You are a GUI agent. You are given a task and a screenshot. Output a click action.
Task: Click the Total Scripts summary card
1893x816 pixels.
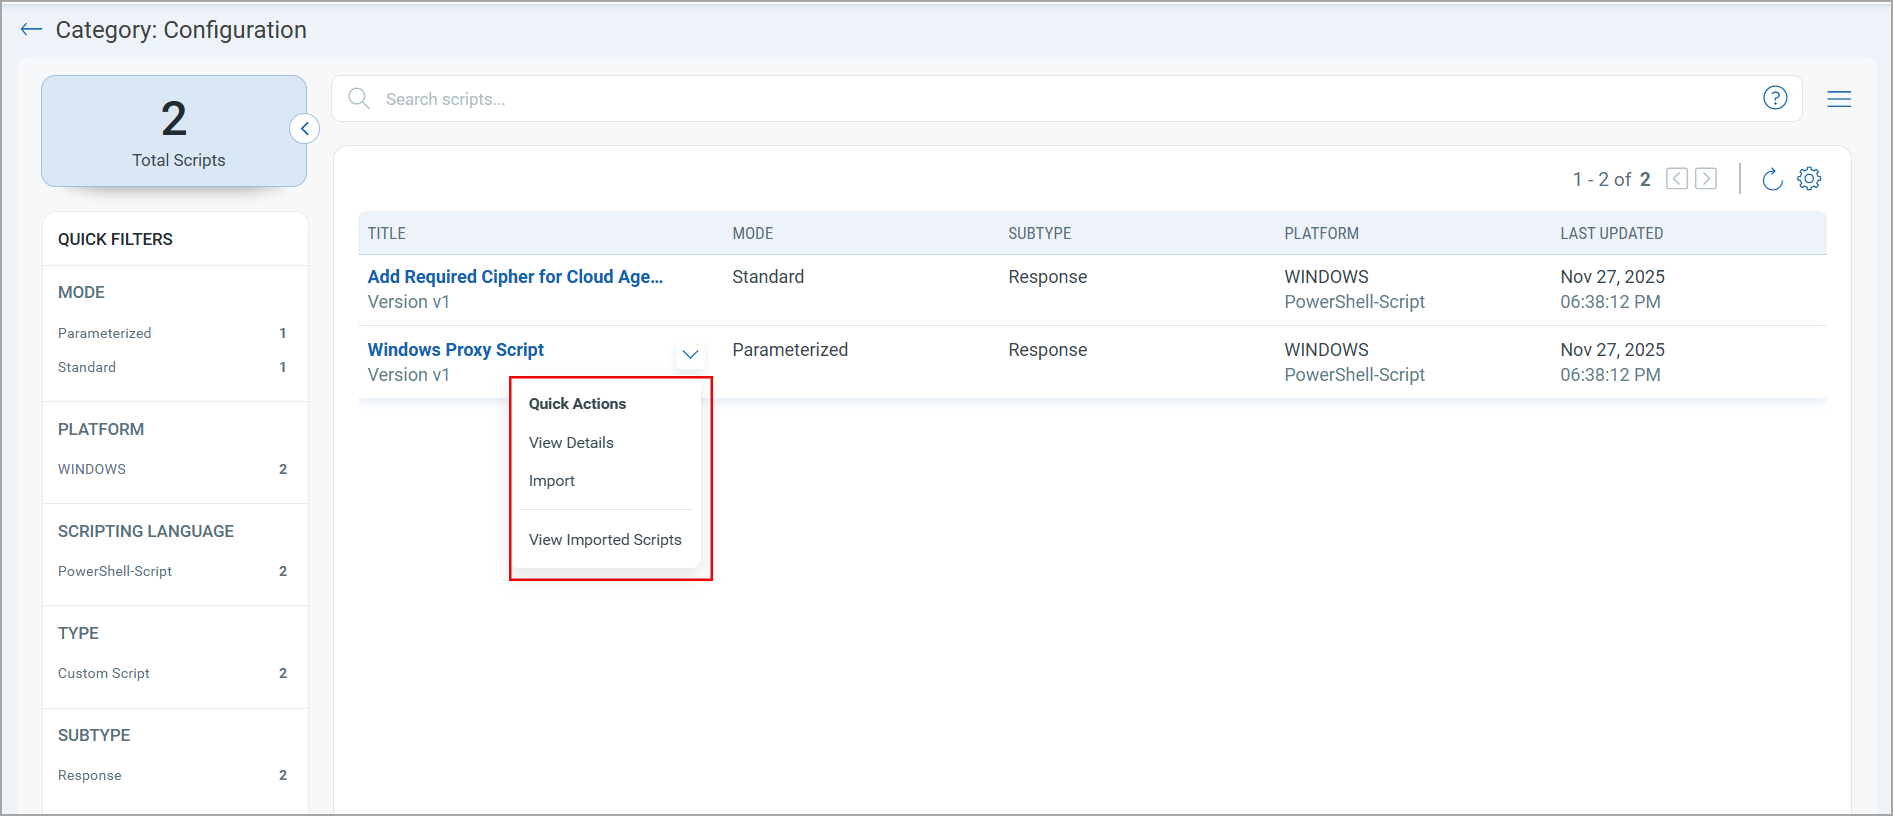[x=174, y=131]
